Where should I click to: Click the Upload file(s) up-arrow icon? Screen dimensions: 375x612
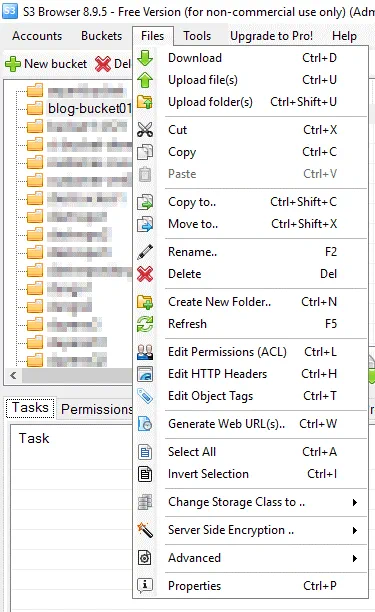145,80
